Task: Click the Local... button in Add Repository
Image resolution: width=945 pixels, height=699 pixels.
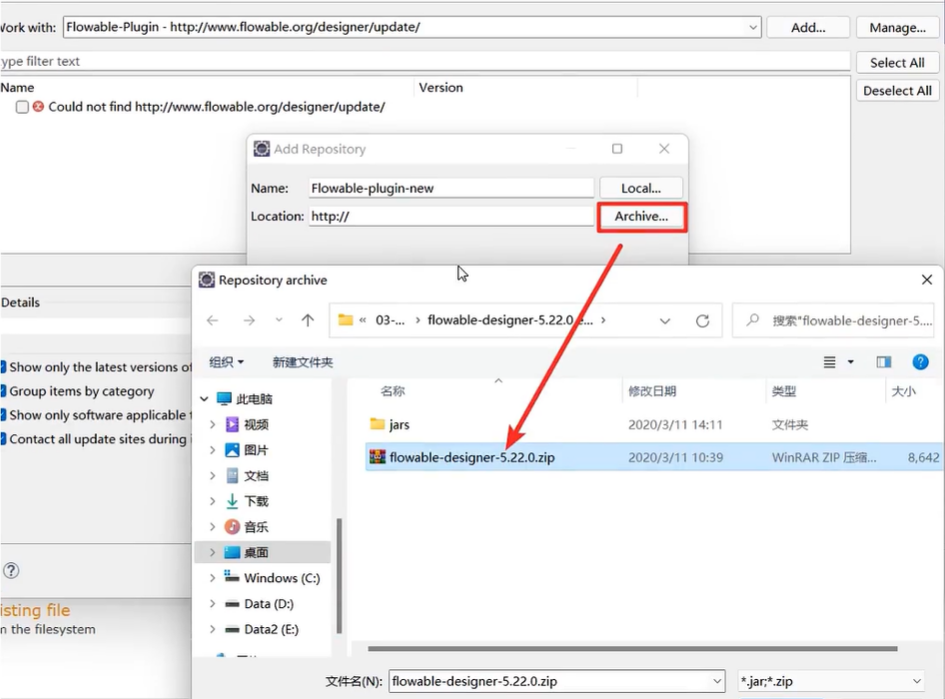Action: coord(641,188)
